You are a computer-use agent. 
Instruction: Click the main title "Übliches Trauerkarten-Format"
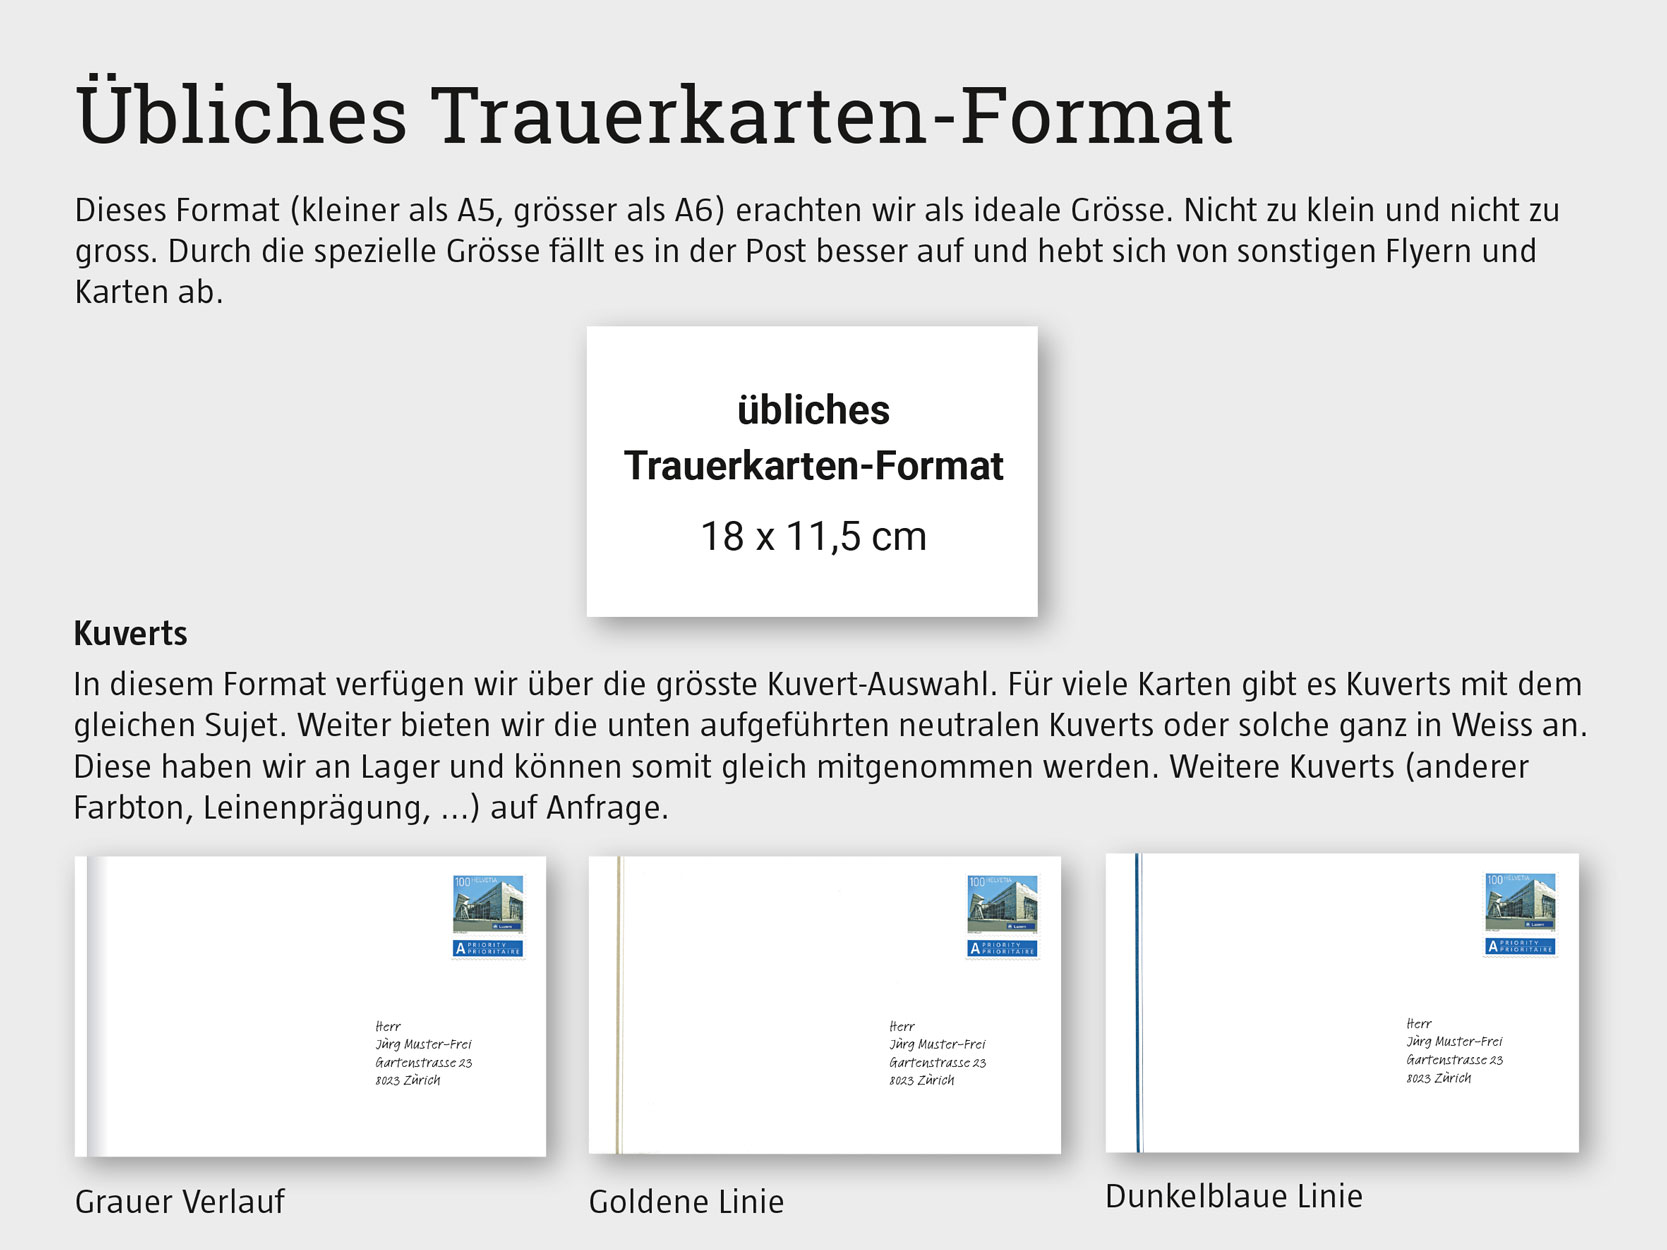(x=654, y=115)
